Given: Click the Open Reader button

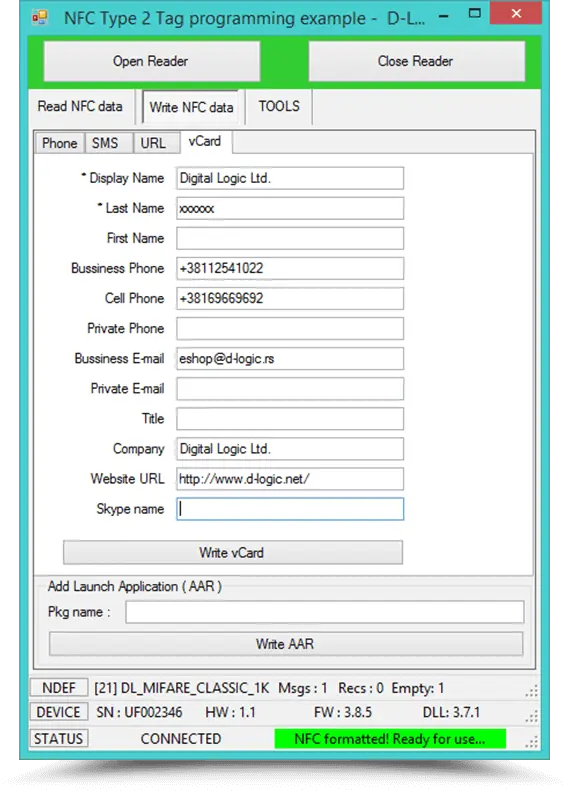Looking at the screenshot, I should click(151, 61).
